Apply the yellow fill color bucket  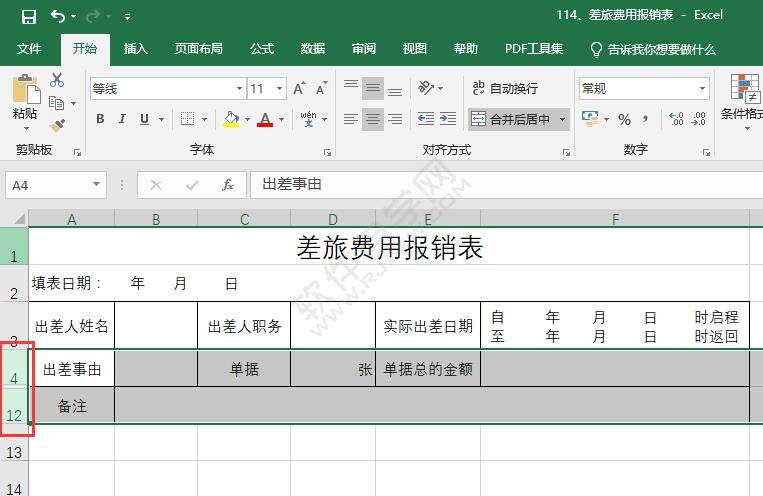point(231,119)
